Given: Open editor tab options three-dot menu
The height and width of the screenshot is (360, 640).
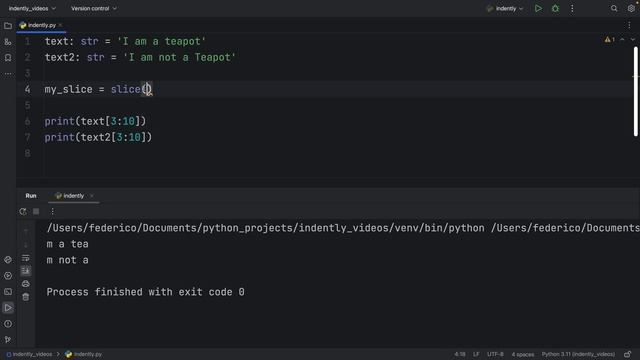Looking at the screenshot, I should [629, 25].
